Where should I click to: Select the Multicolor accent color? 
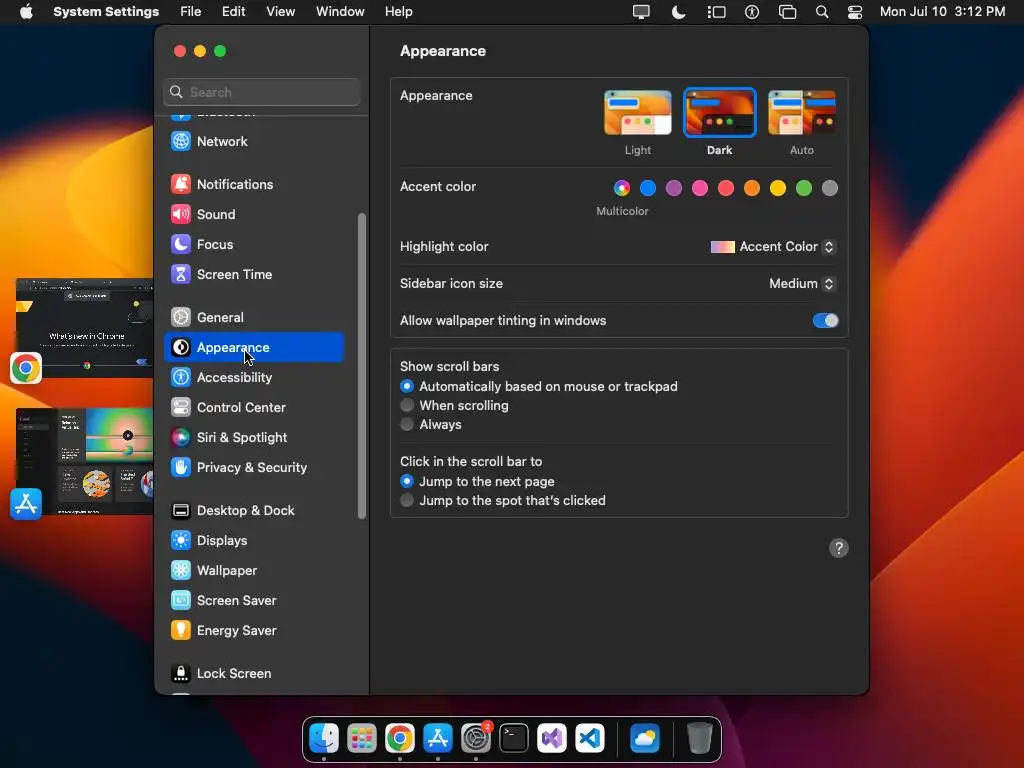(622, 188)
